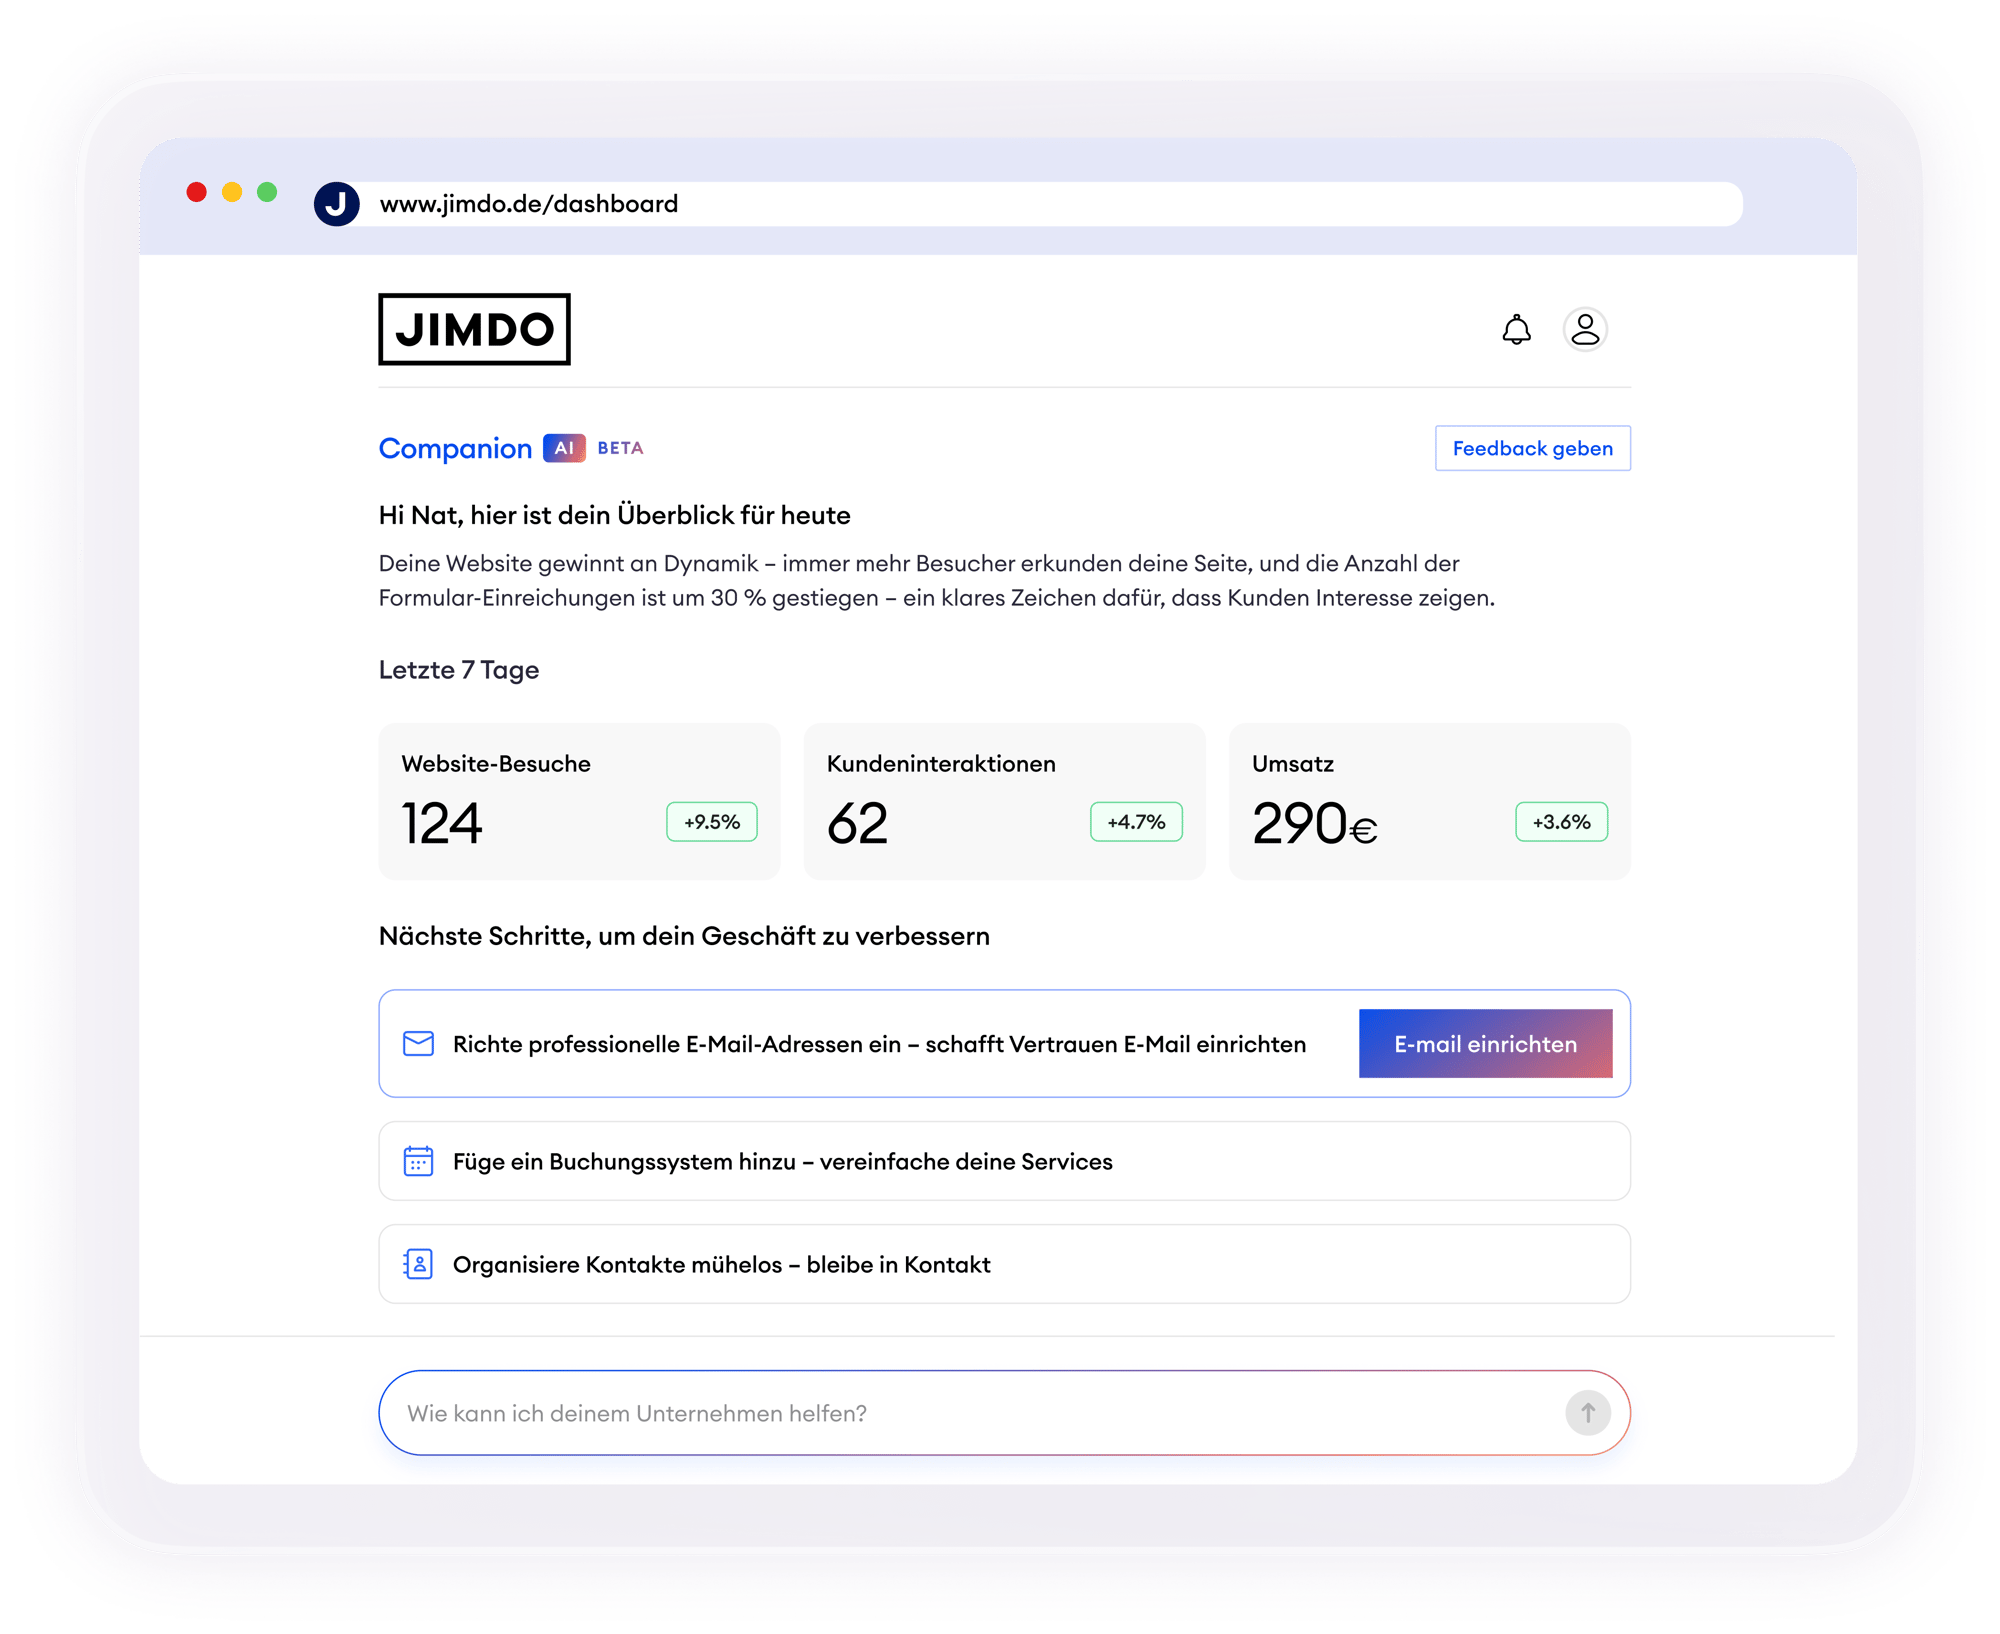Select the Organisiere Kontakte mühelos suggestion

coord(1003,1264)
